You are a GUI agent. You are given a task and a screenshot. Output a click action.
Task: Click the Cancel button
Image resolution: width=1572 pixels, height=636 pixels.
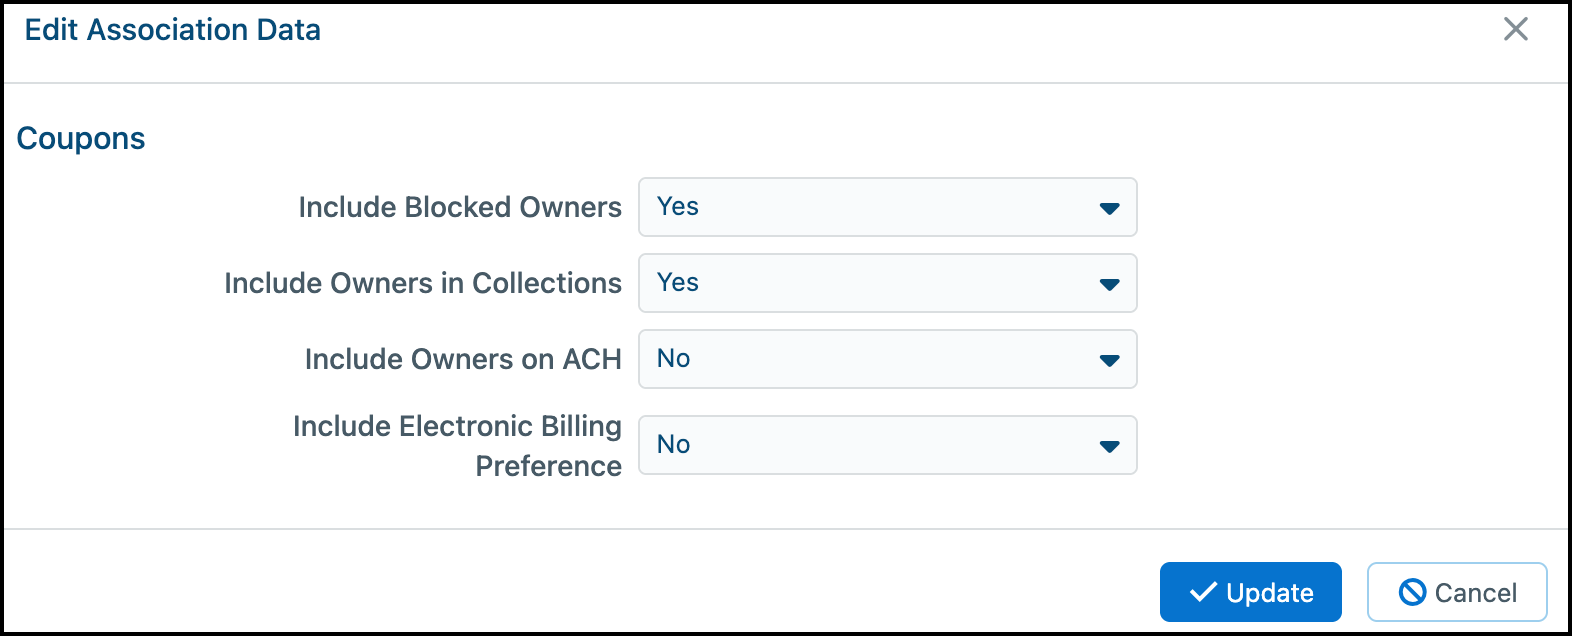tap(1457, 592)
